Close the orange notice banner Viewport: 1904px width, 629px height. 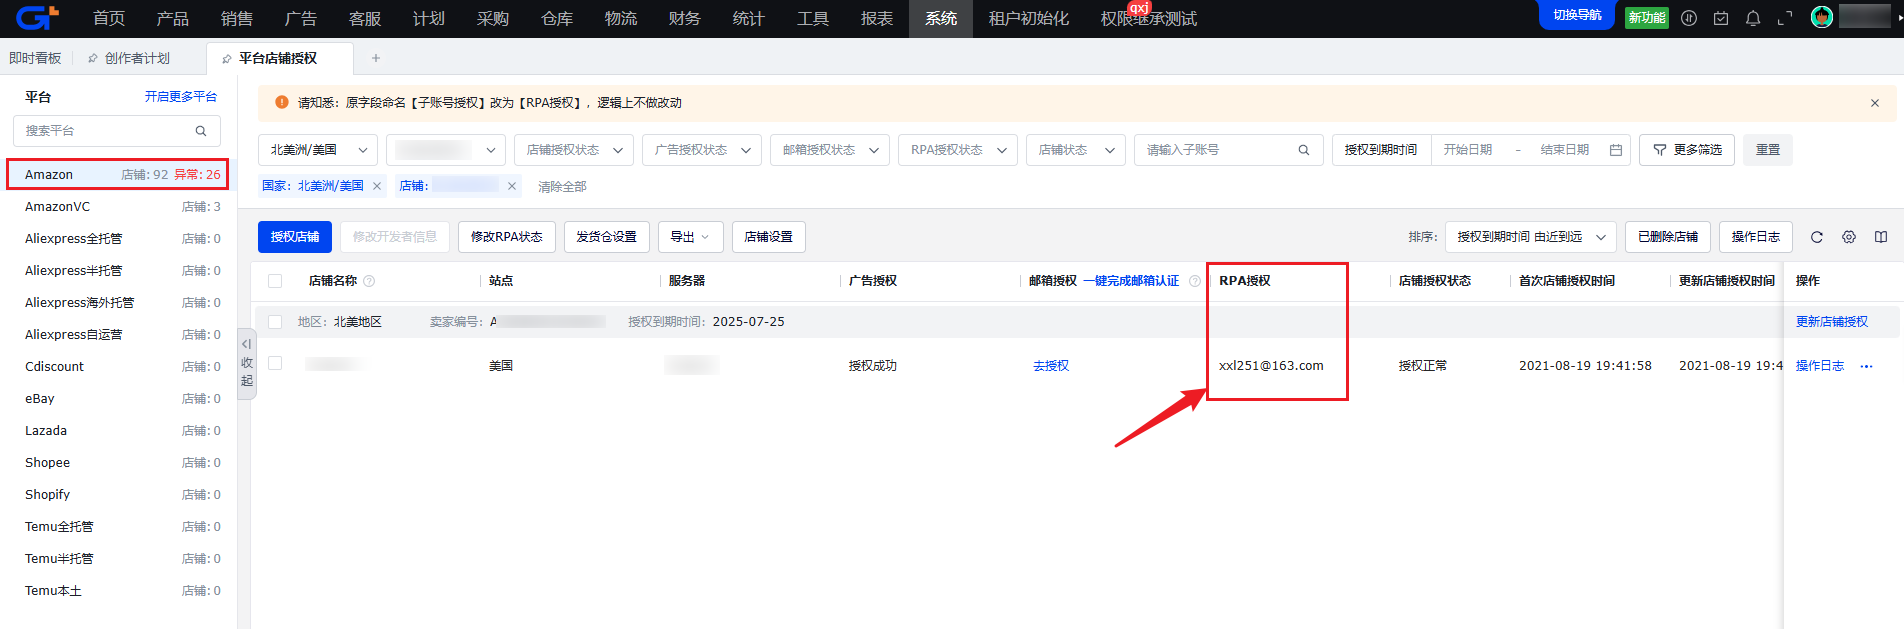tap(1875, 103)
